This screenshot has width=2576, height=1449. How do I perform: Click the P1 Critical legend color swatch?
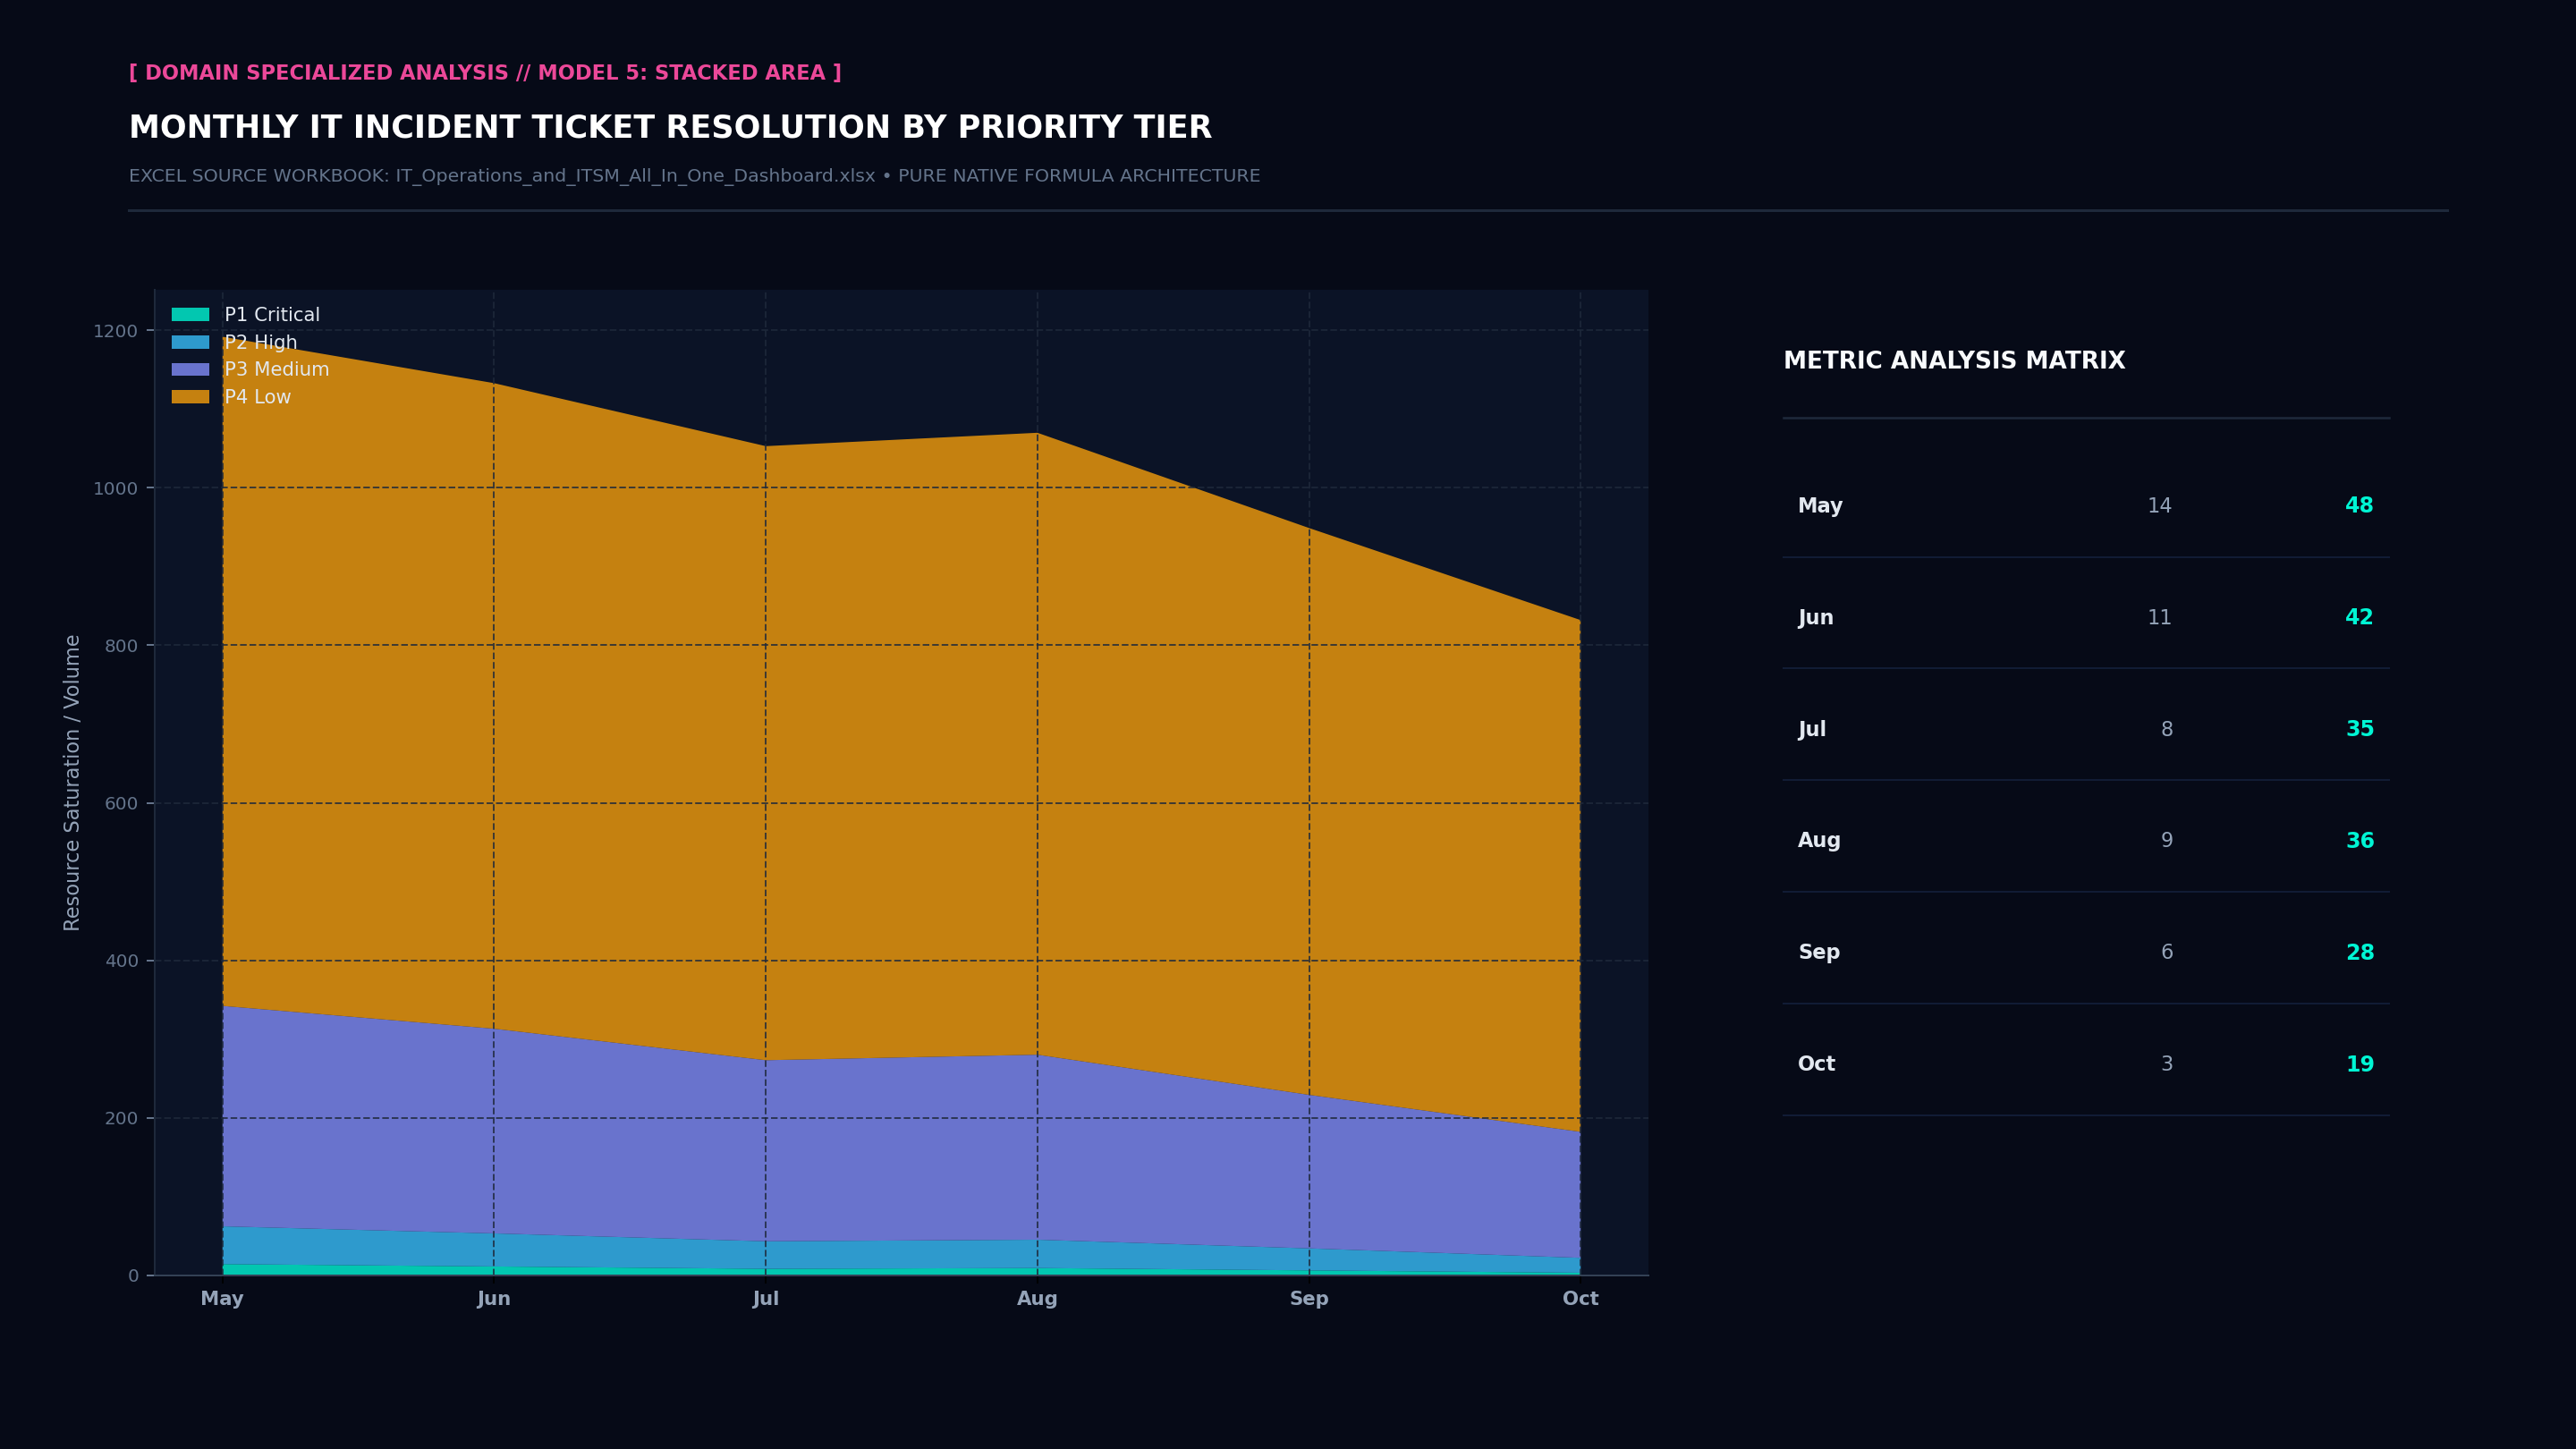pyautogui.click(x=190, y=315)
